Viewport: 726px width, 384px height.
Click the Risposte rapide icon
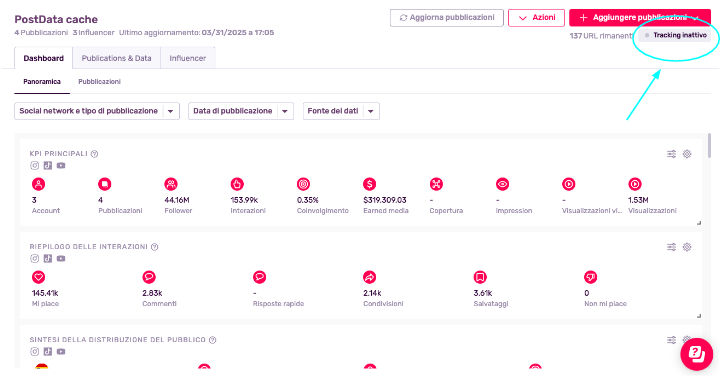tap(259, 277)
